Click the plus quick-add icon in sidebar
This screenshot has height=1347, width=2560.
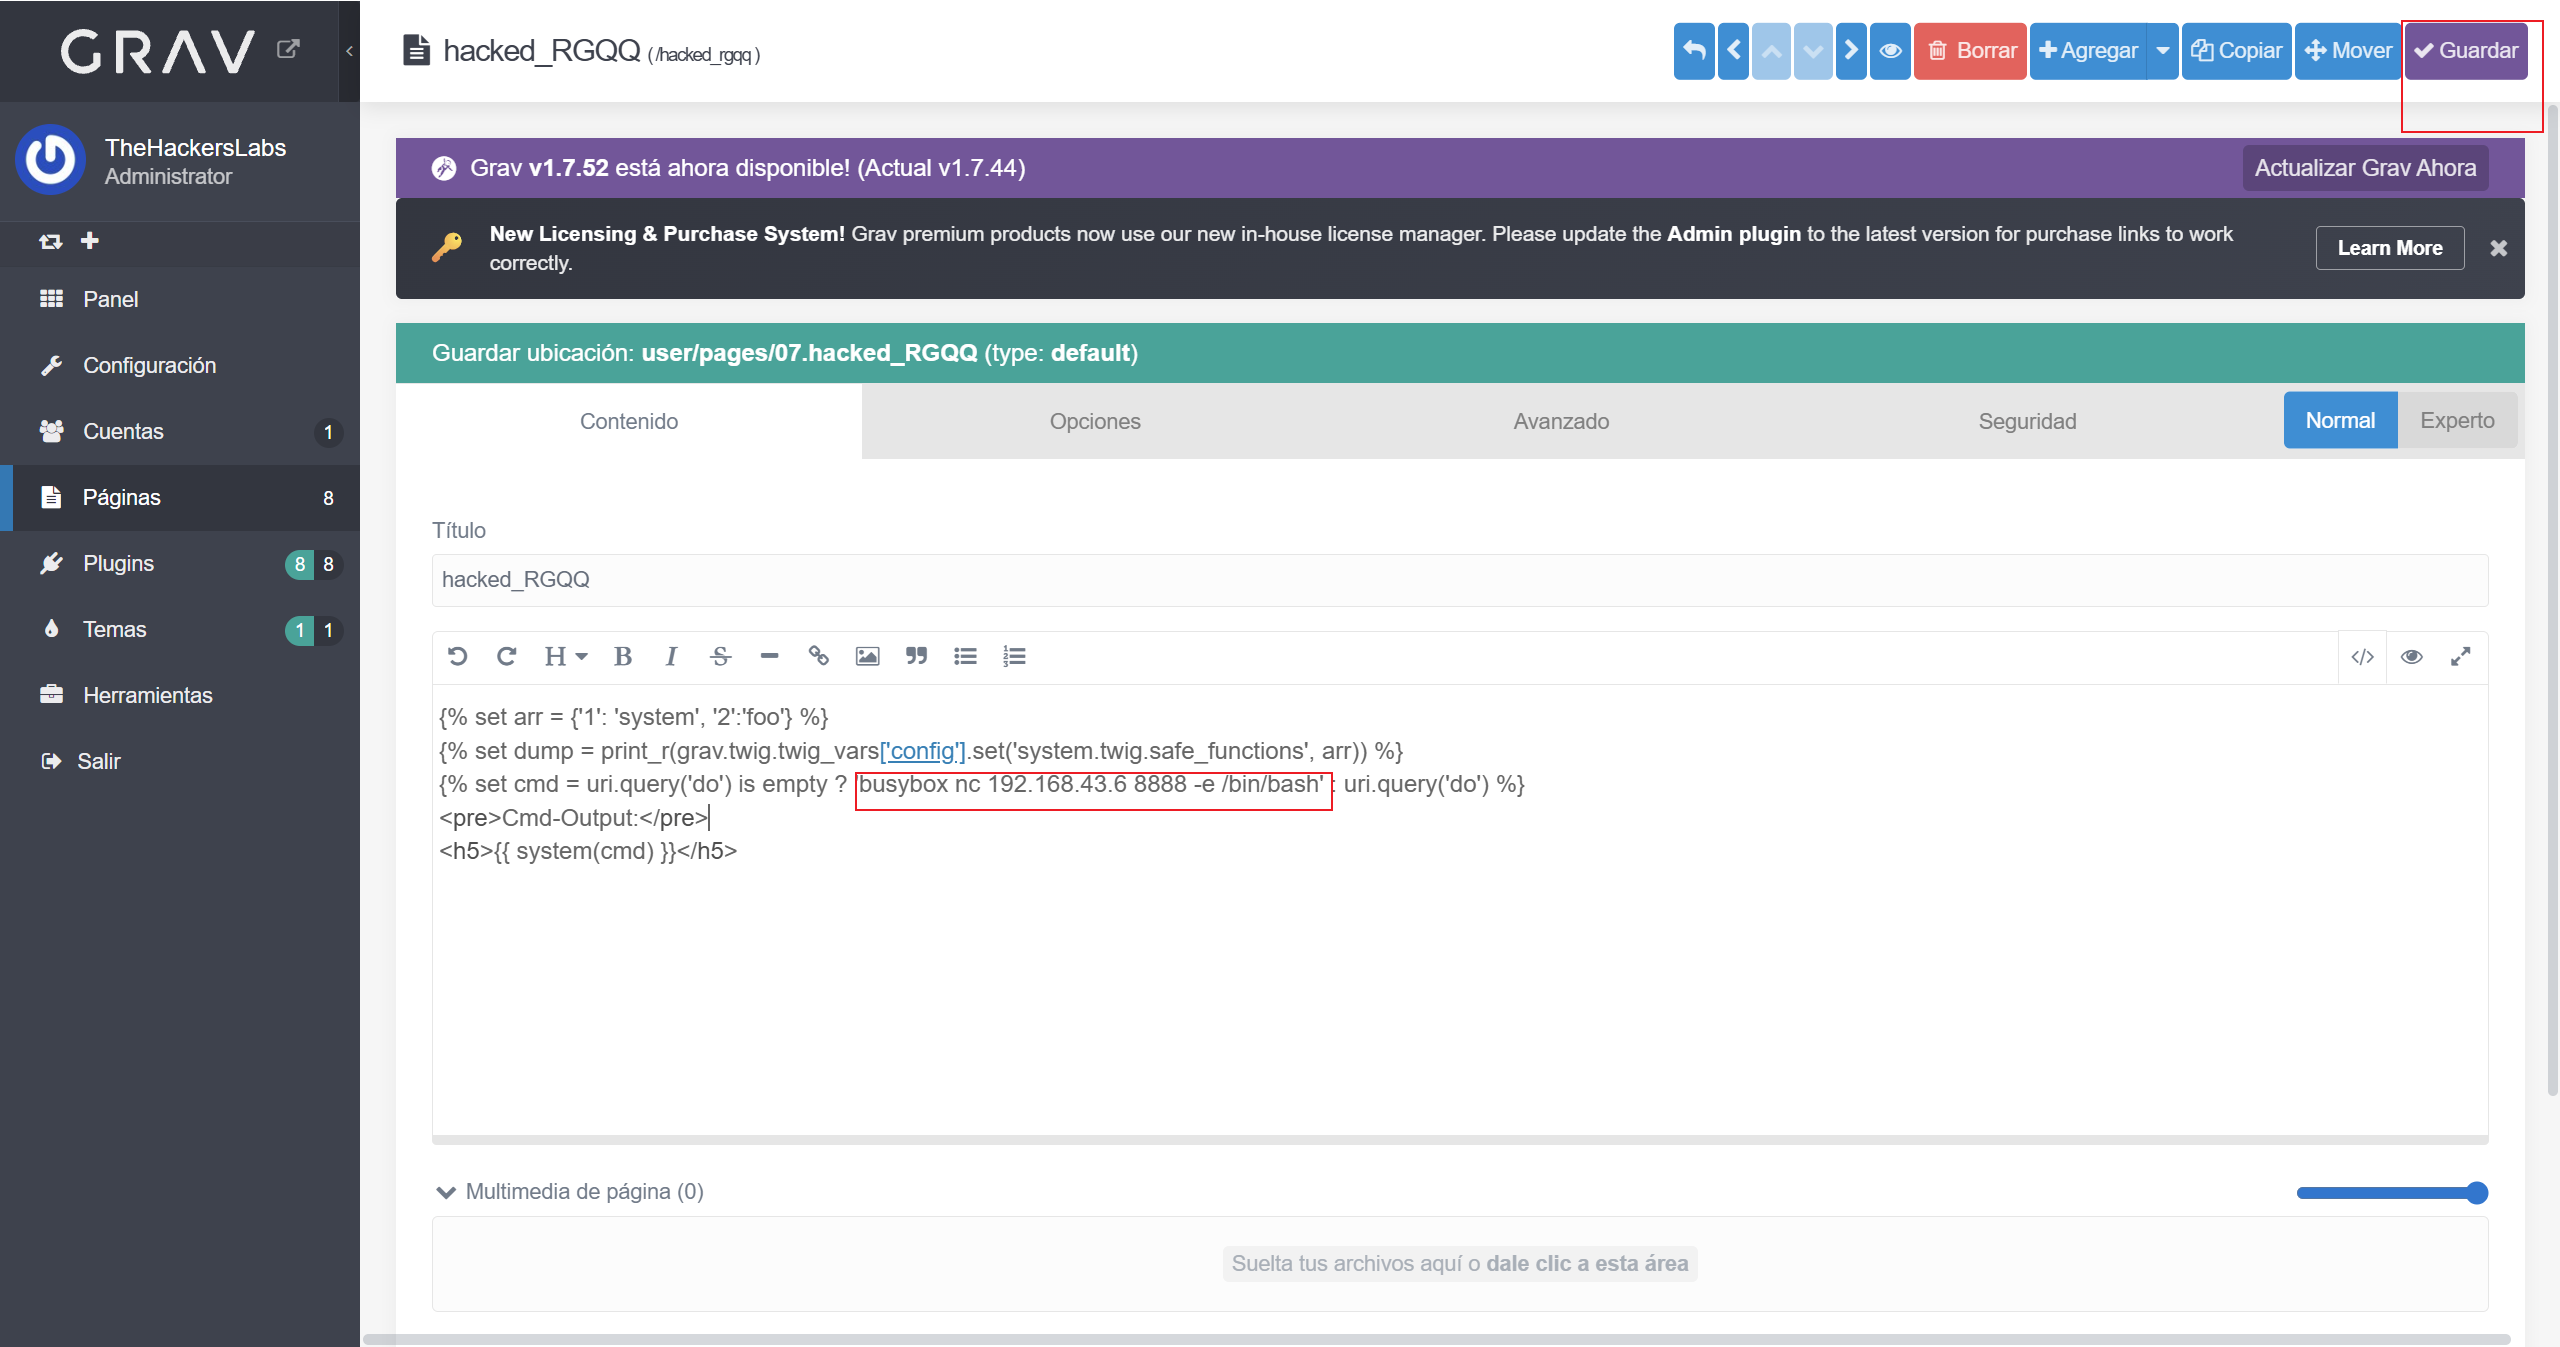pyautogui.click(x=90, y=240)
